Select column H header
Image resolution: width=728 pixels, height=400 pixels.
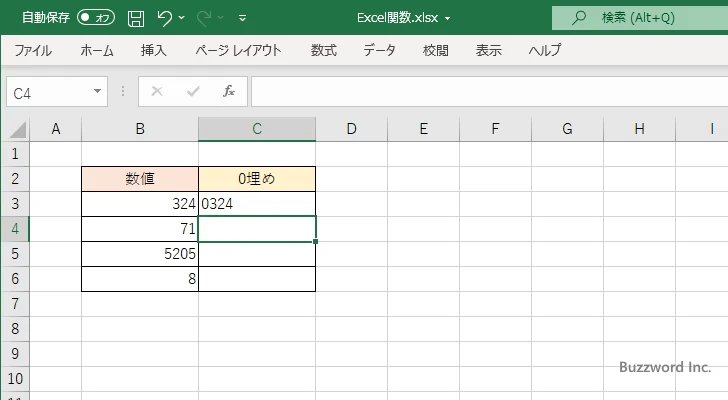coord(639,129)
